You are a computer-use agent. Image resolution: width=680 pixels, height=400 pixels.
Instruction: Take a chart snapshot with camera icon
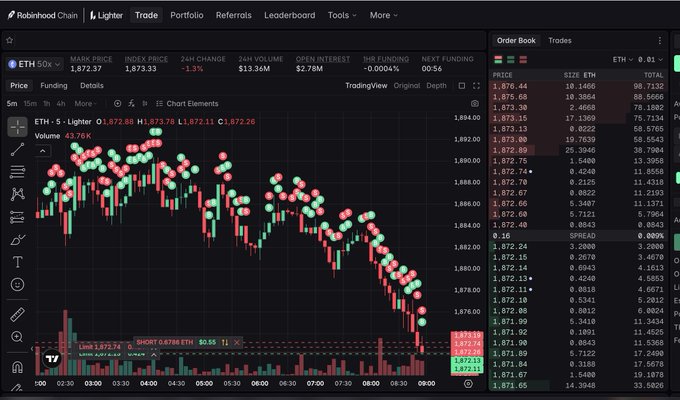coord(475,104)
